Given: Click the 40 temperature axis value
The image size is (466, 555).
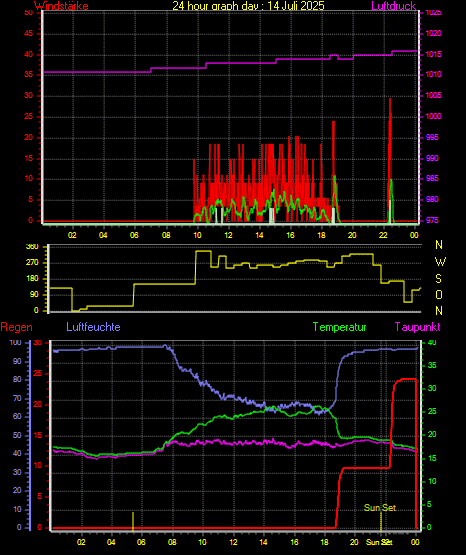Looking at the screenshot, I should (432, 342).
